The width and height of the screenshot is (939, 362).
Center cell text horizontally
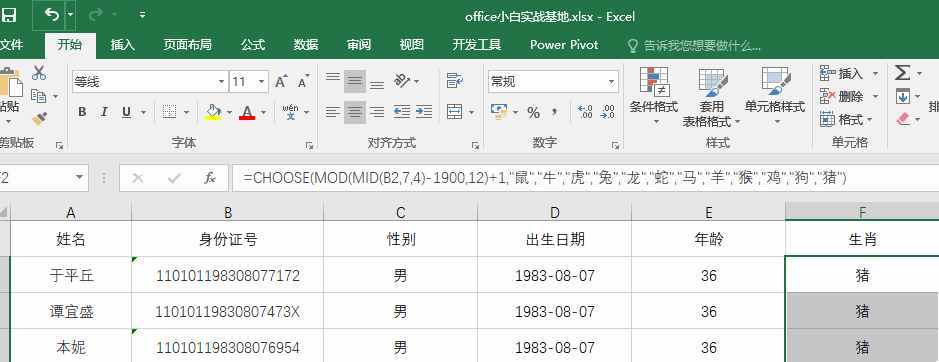[355, 112]
